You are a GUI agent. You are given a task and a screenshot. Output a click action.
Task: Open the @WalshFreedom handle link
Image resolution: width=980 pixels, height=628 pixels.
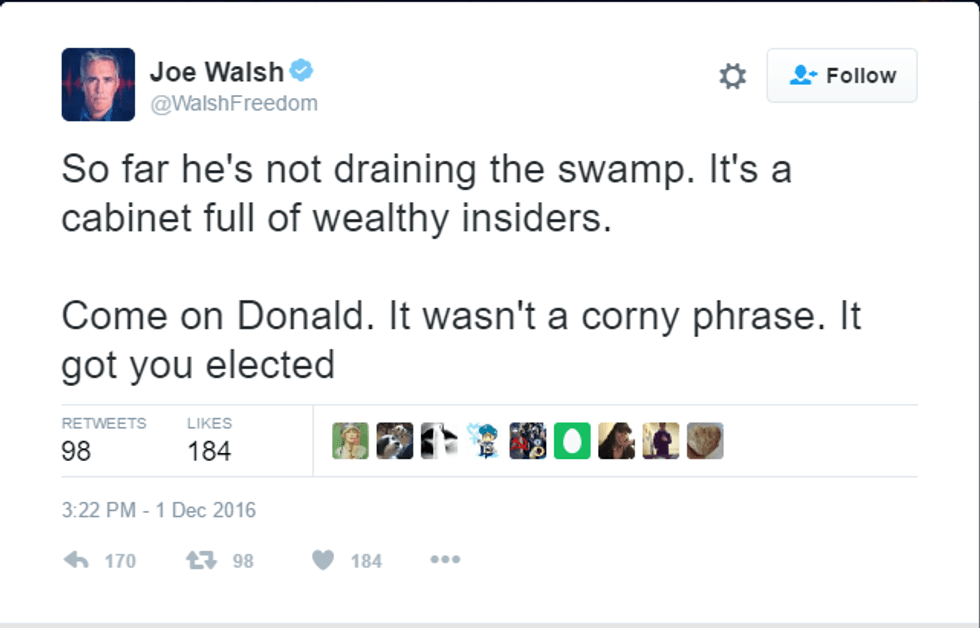click(233, 103)
